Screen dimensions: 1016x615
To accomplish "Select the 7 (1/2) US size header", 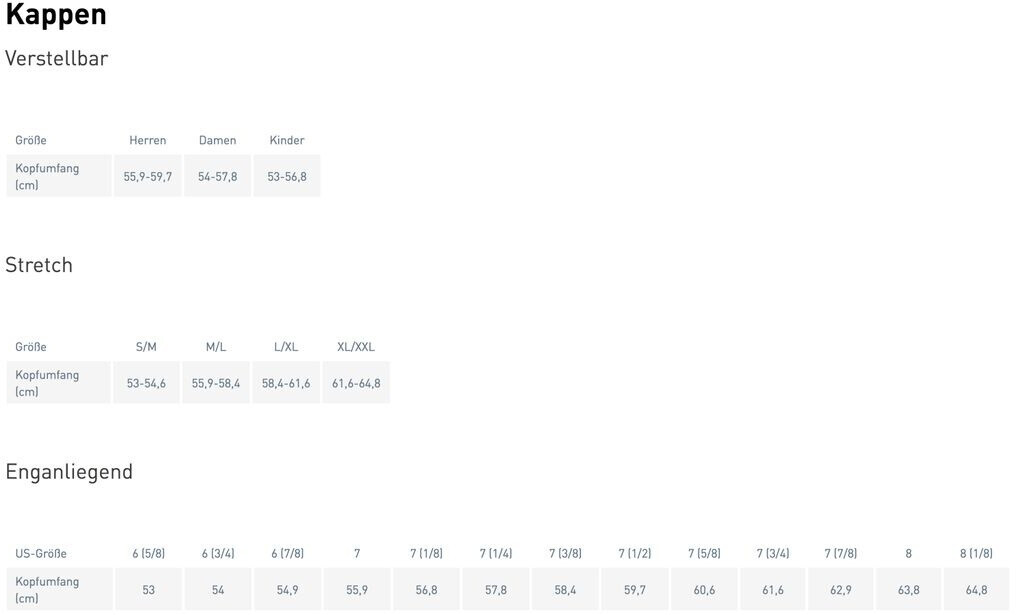I will pos(635,554).
